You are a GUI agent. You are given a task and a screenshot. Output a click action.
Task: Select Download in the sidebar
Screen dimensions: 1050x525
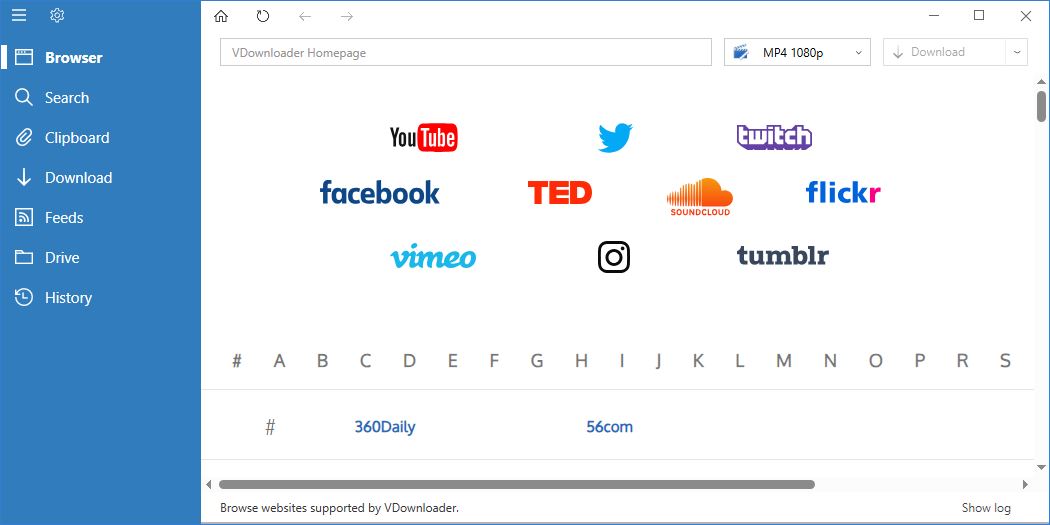click(100, 177)
